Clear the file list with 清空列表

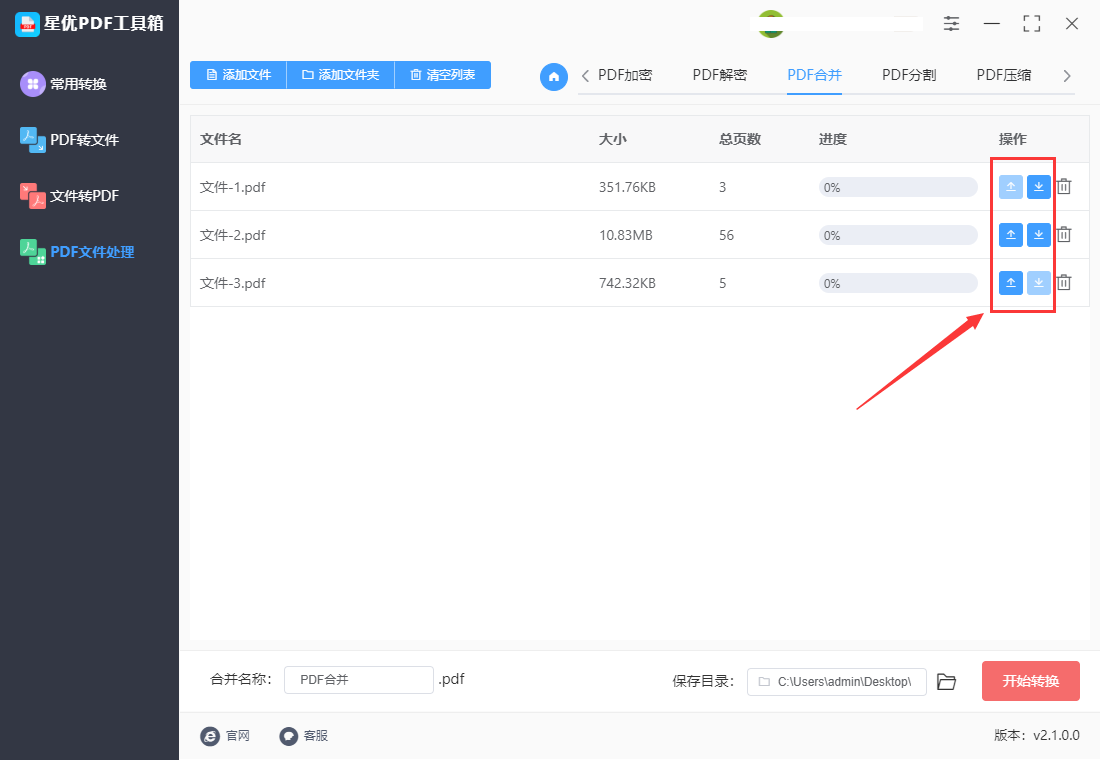[442, 75]
